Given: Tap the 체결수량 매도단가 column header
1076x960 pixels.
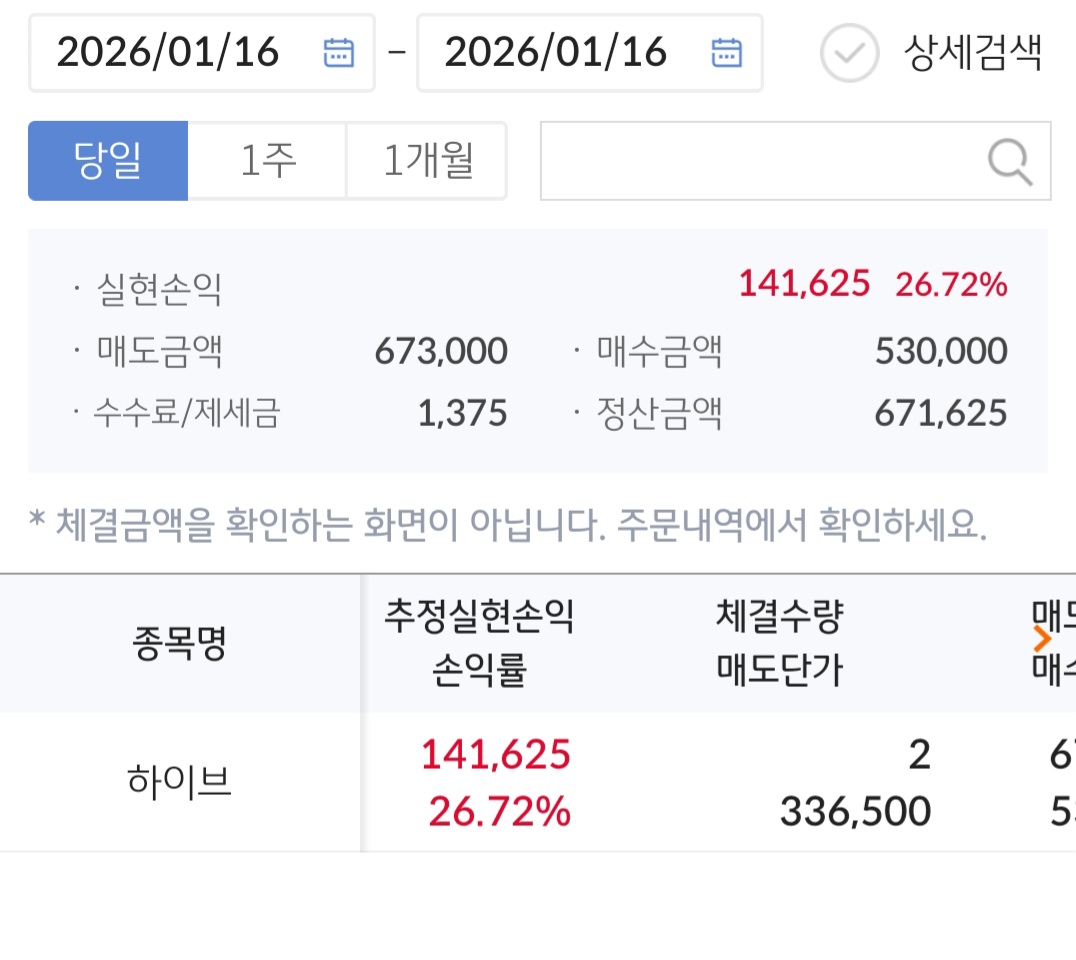Looking at the screenshot, I should click(780, 644).
